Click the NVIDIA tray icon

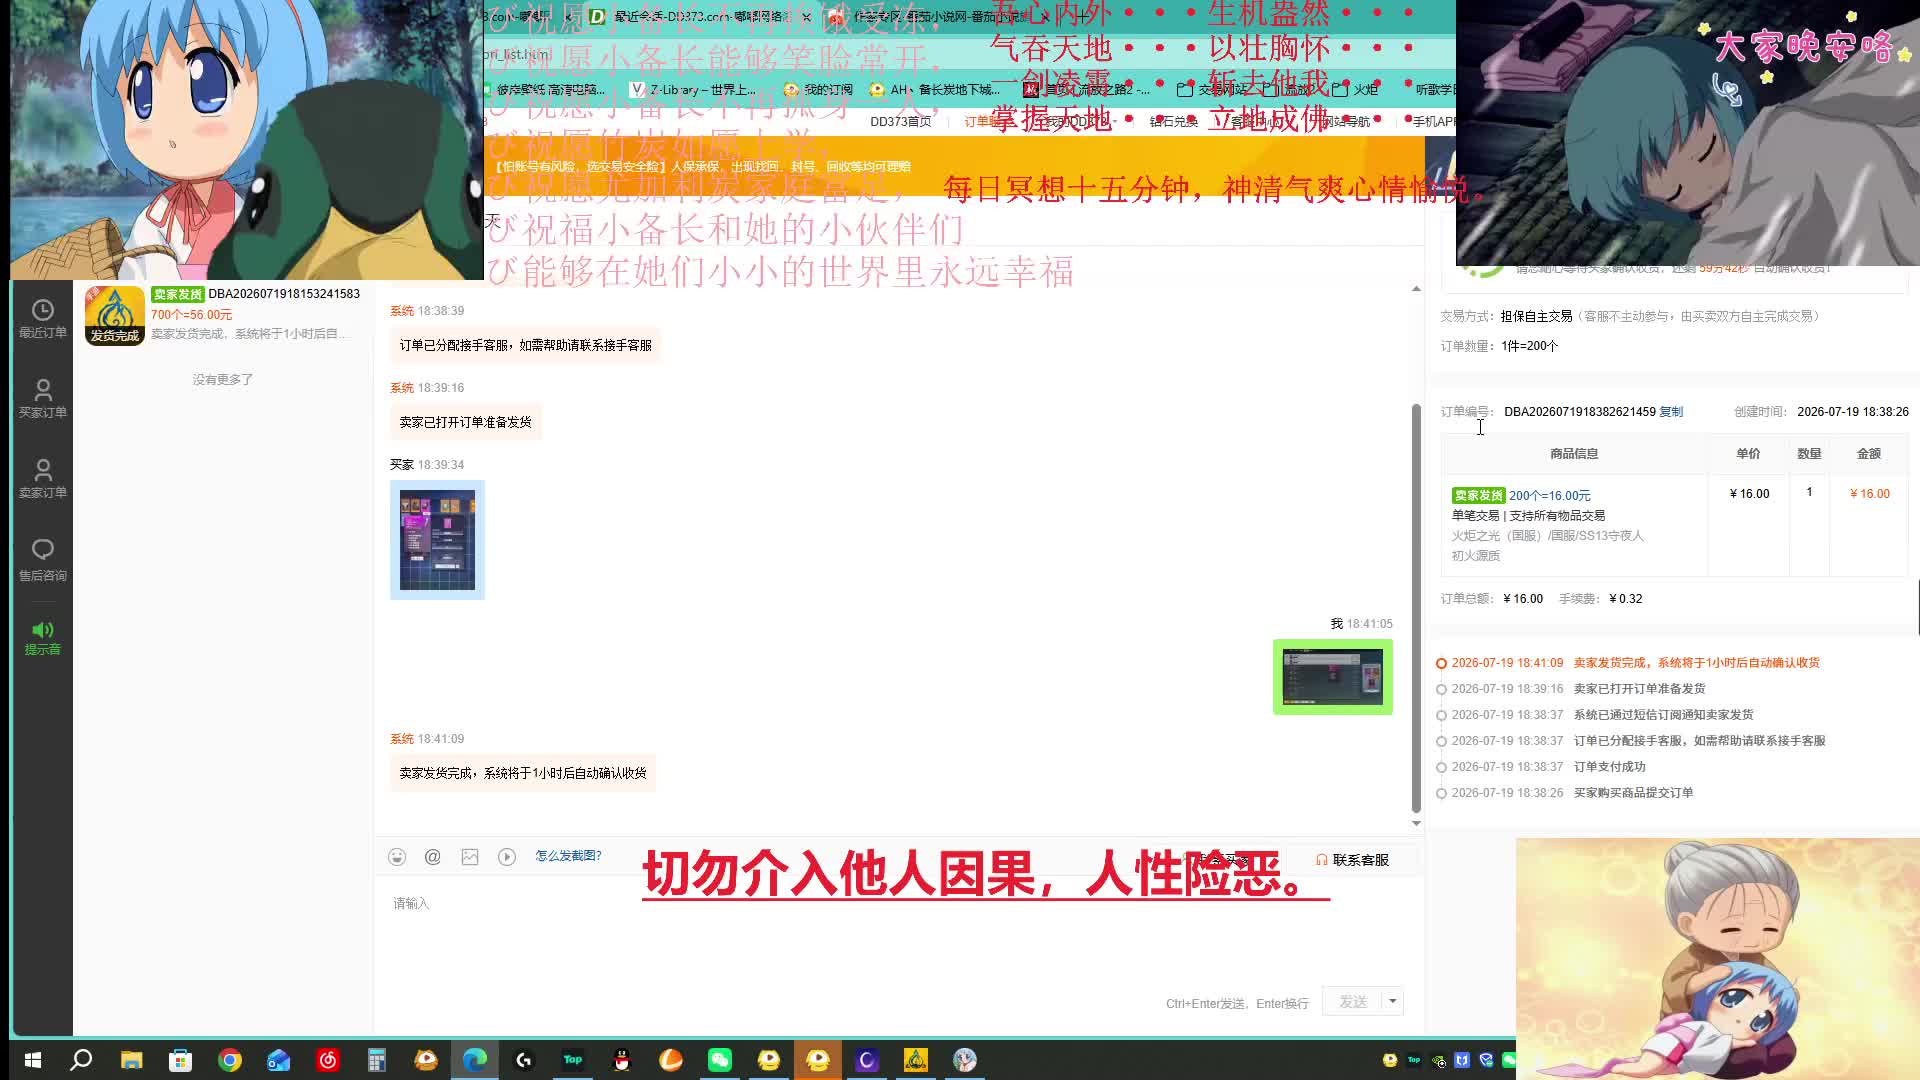pyautogui.click(x=1438, y=1060)
